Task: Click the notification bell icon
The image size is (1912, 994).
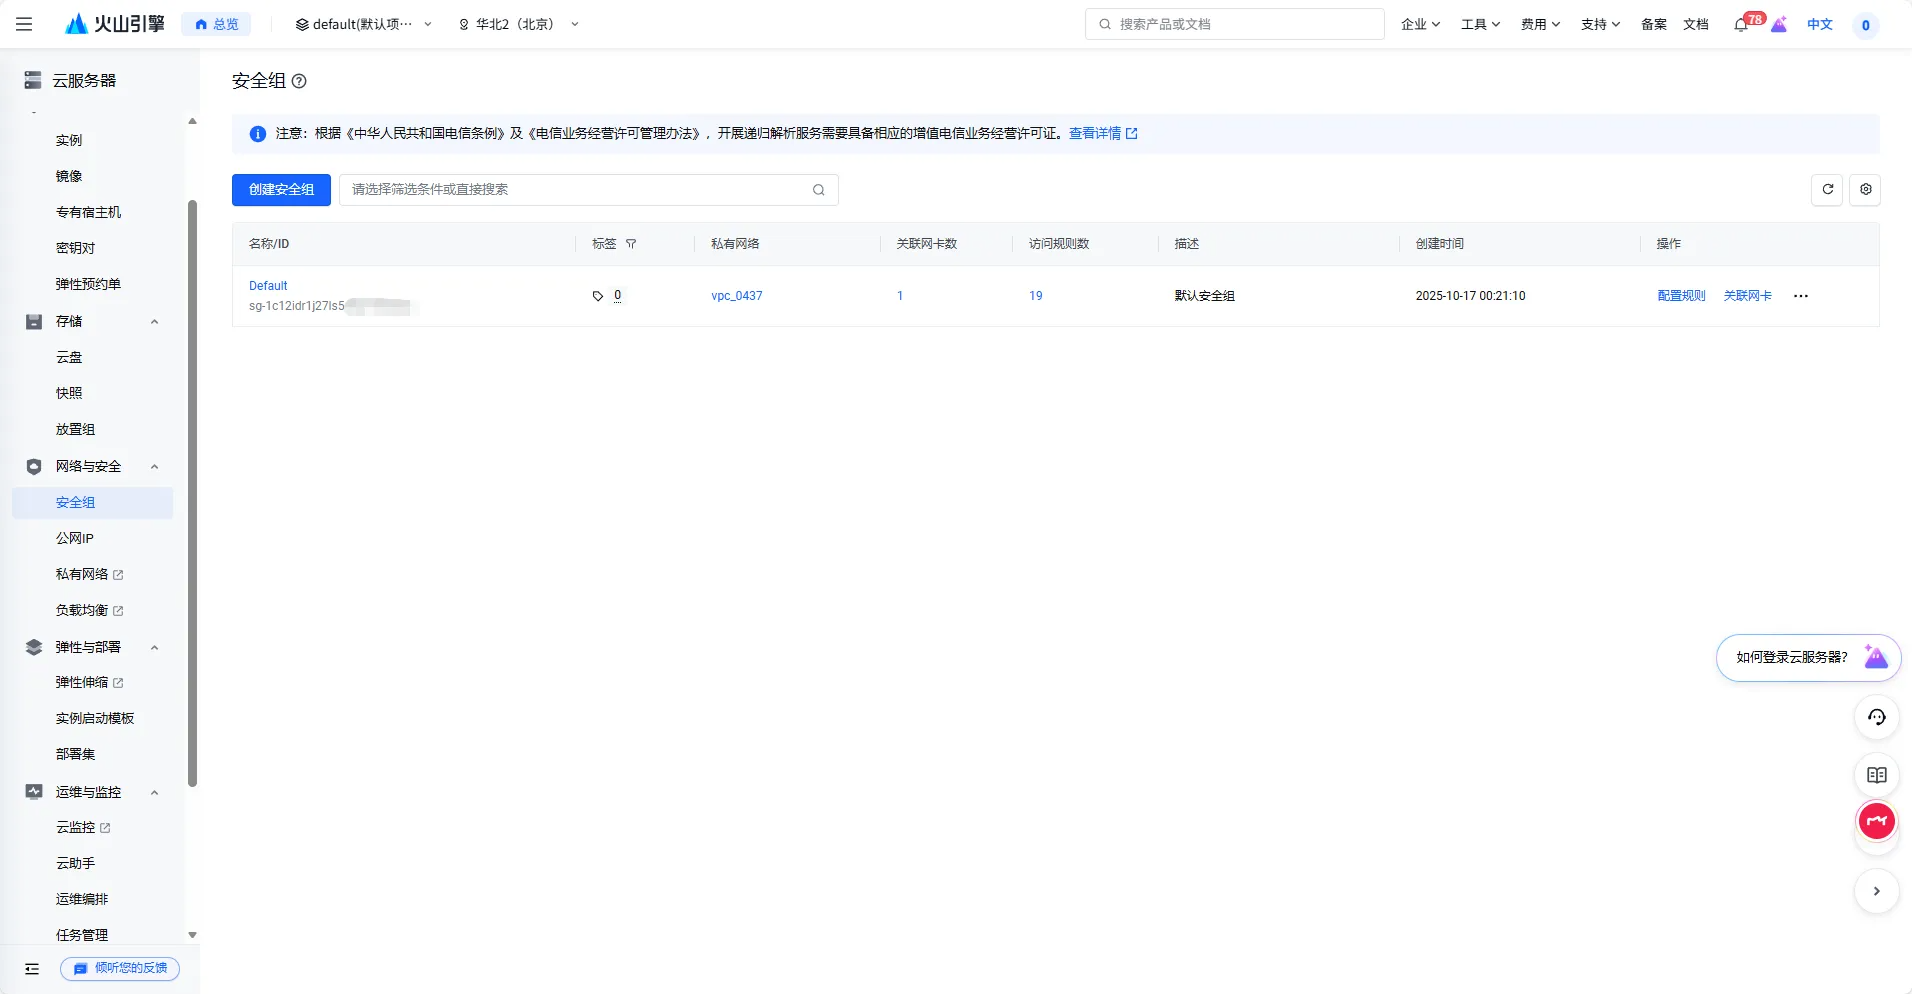Action: [x=1740, y=25]
